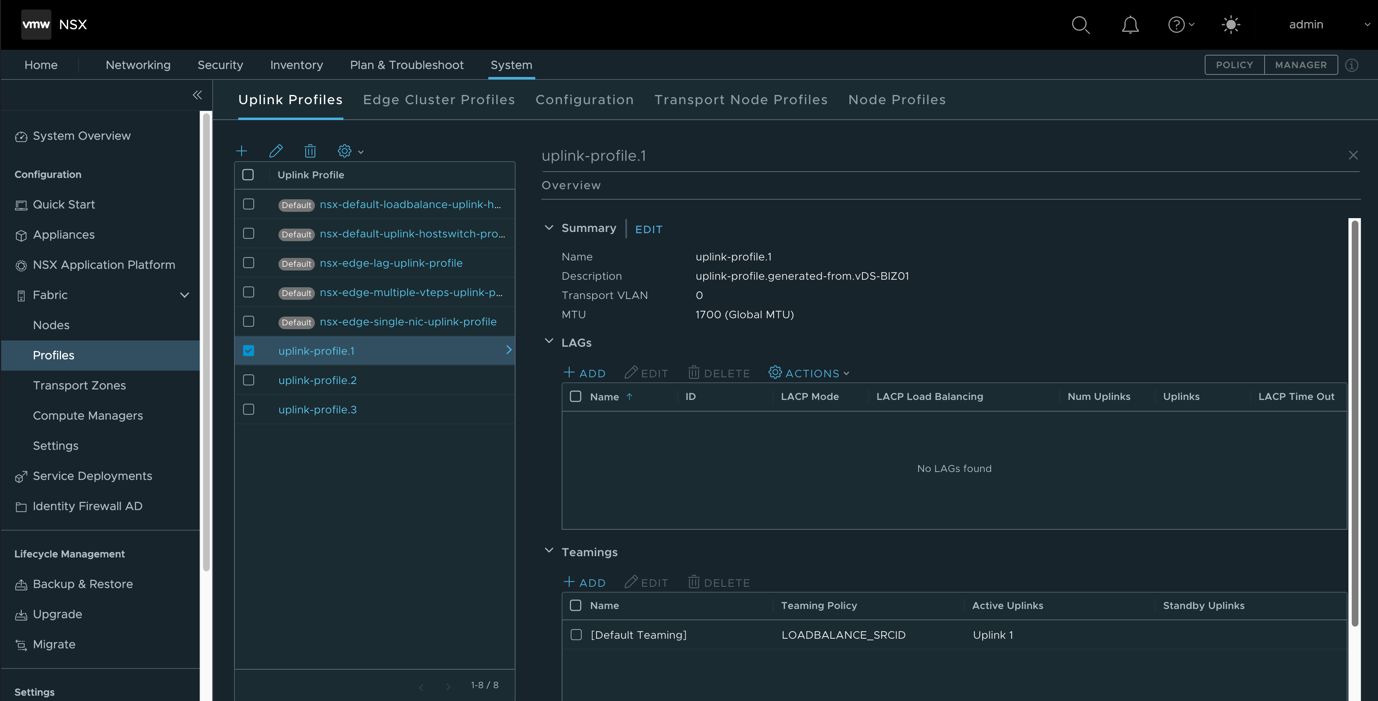Switch to MANAGER mode
This screenshot has height=701, width=1378.
pyautogui.click(x=1301, y=65)
